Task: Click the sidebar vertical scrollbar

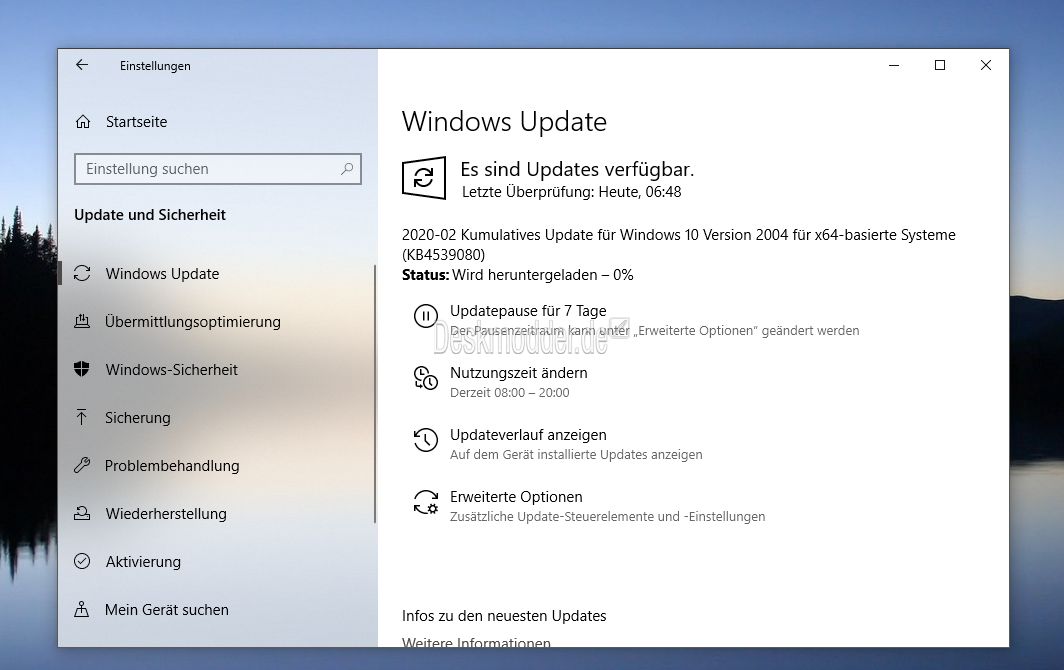Action: tap(375, 394)
